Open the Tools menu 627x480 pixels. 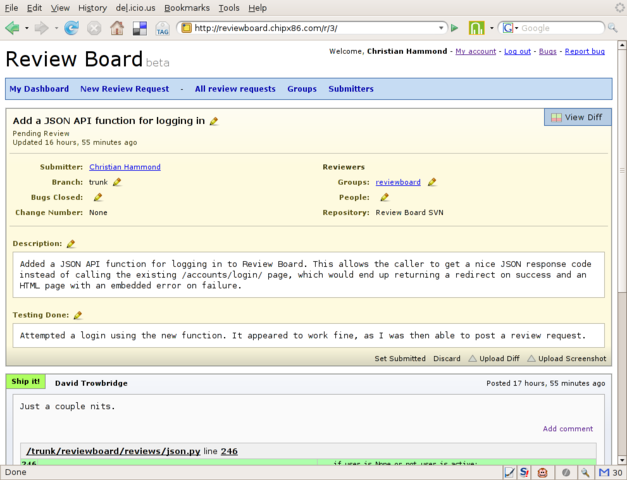click(x=229, y=8)
